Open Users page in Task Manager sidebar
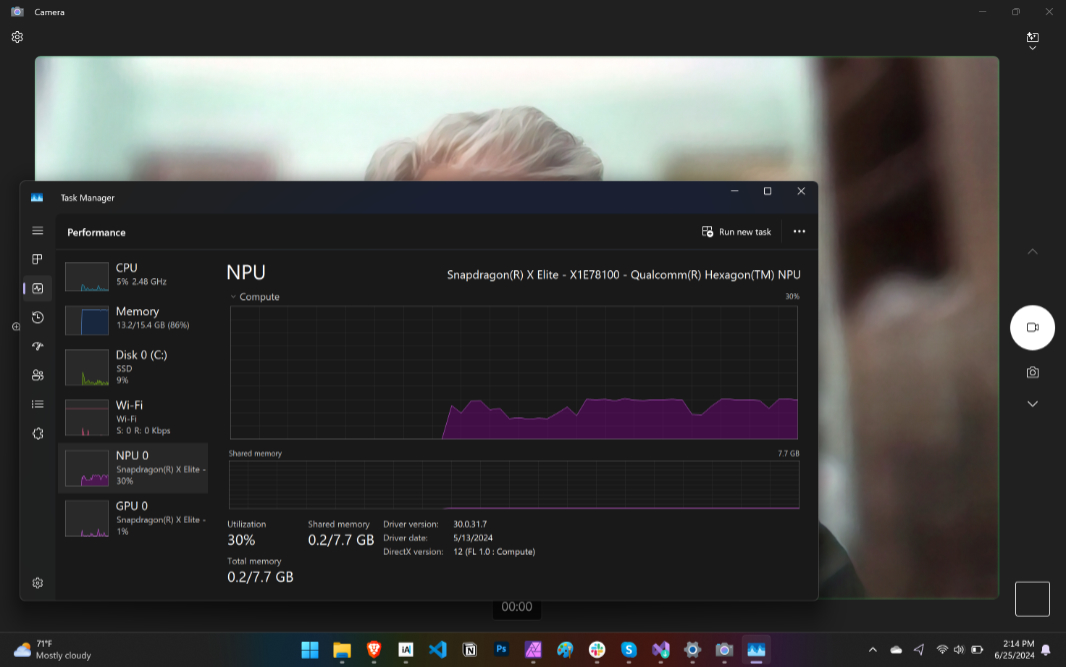The width and height of the screenshot is (1066, 667). 37,375
